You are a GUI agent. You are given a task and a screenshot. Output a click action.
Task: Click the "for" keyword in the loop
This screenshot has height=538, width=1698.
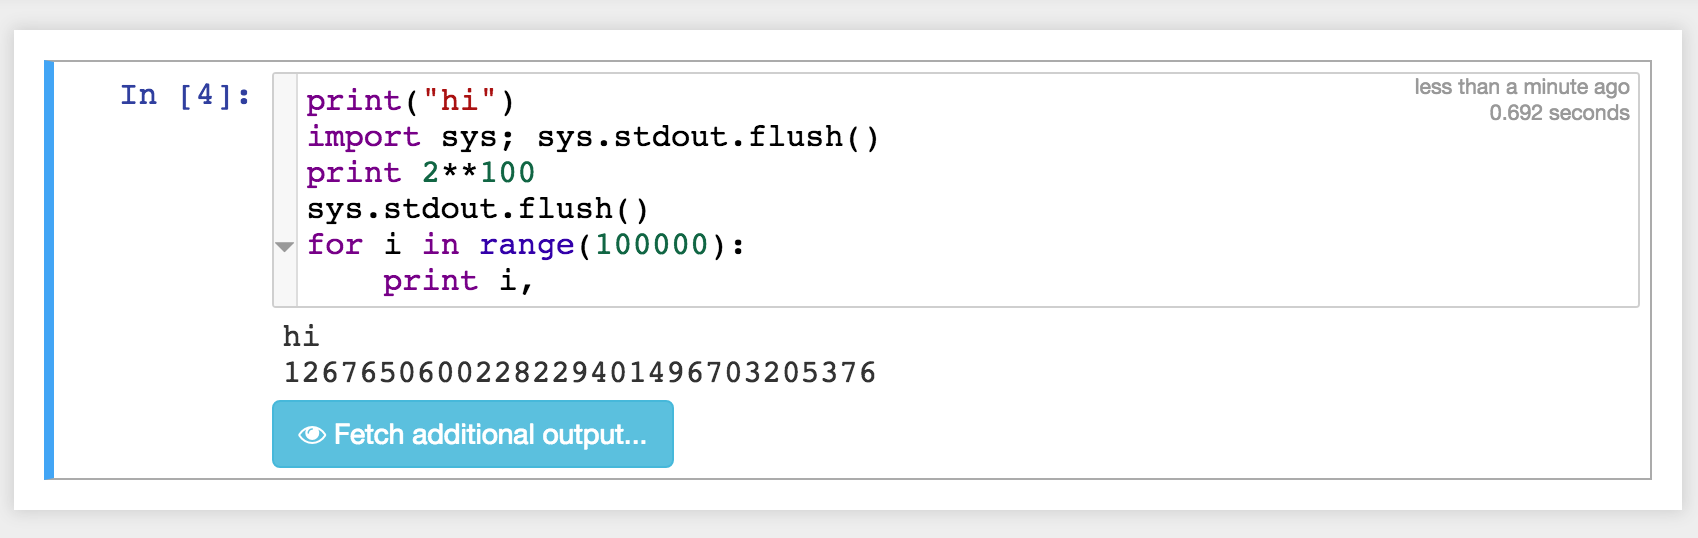click(x=334, y=245)
